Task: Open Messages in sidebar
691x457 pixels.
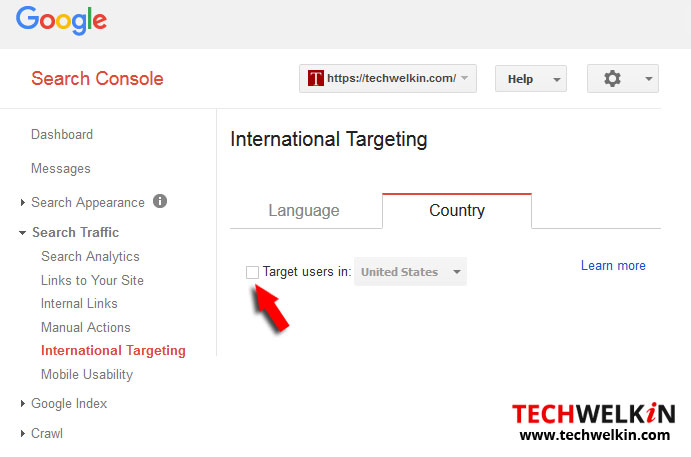Action: pyautogui.click(x=61, y=168)
